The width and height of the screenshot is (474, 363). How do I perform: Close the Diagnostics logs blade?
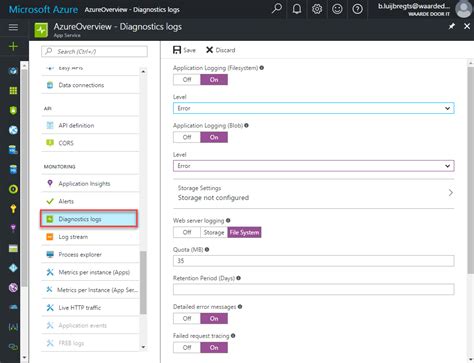click(x=467, y=26)
